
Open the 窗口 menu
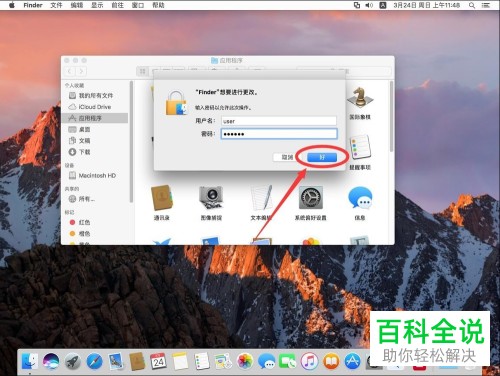(138, 5)
